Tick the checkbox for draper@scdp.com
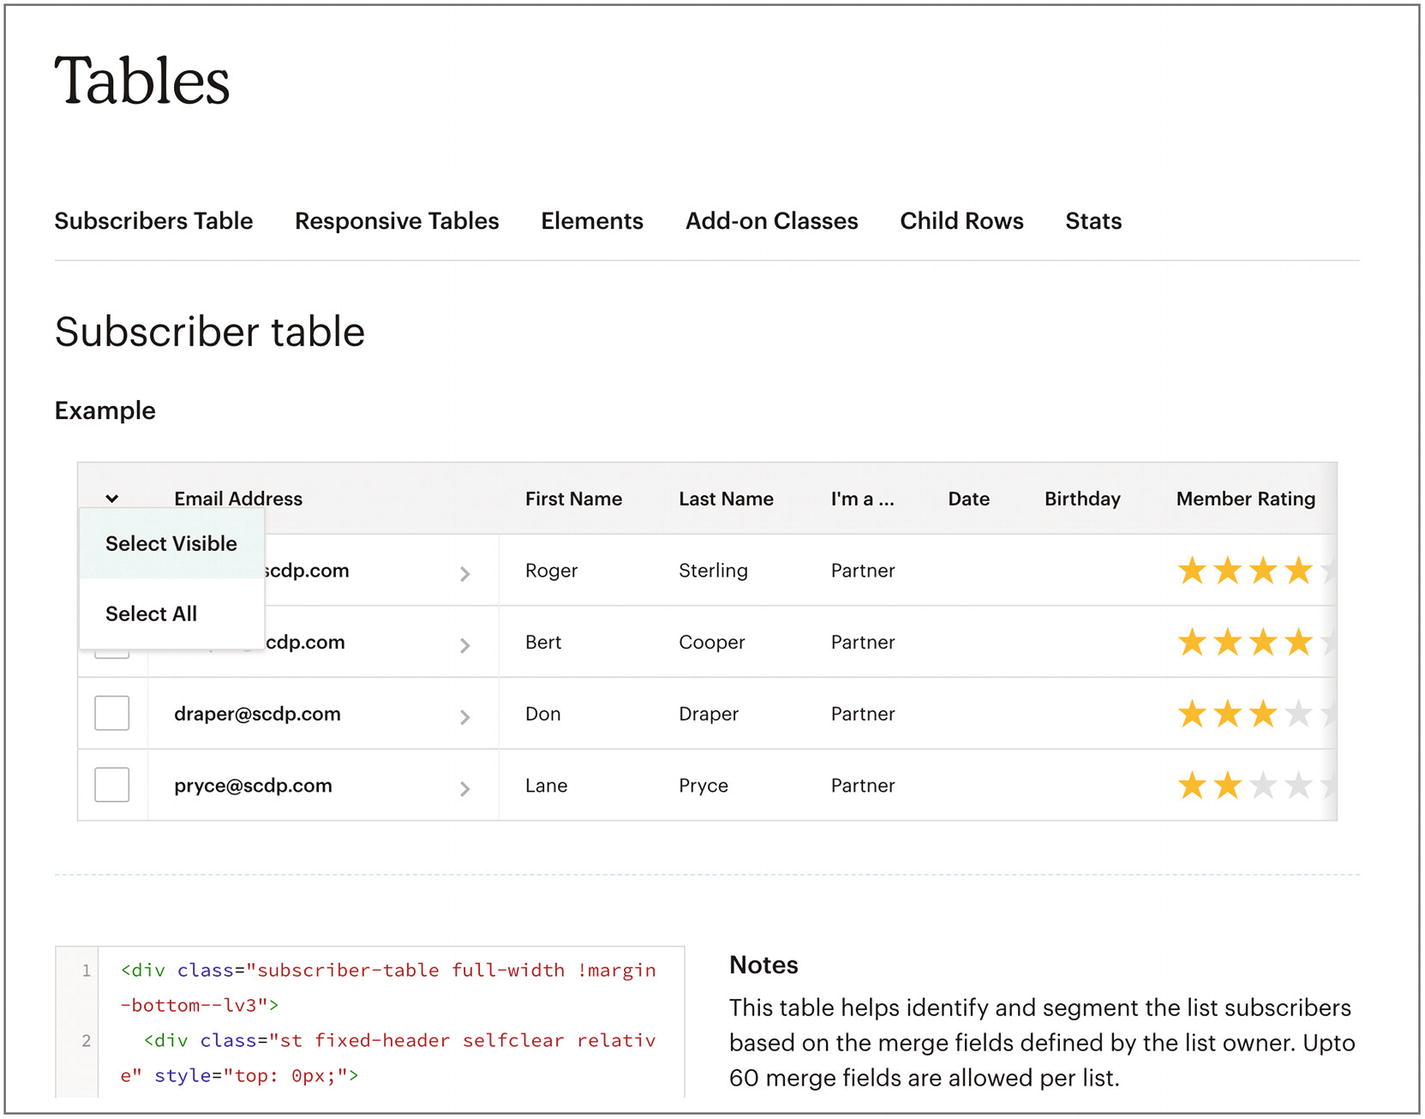 [x=112, y=714]
